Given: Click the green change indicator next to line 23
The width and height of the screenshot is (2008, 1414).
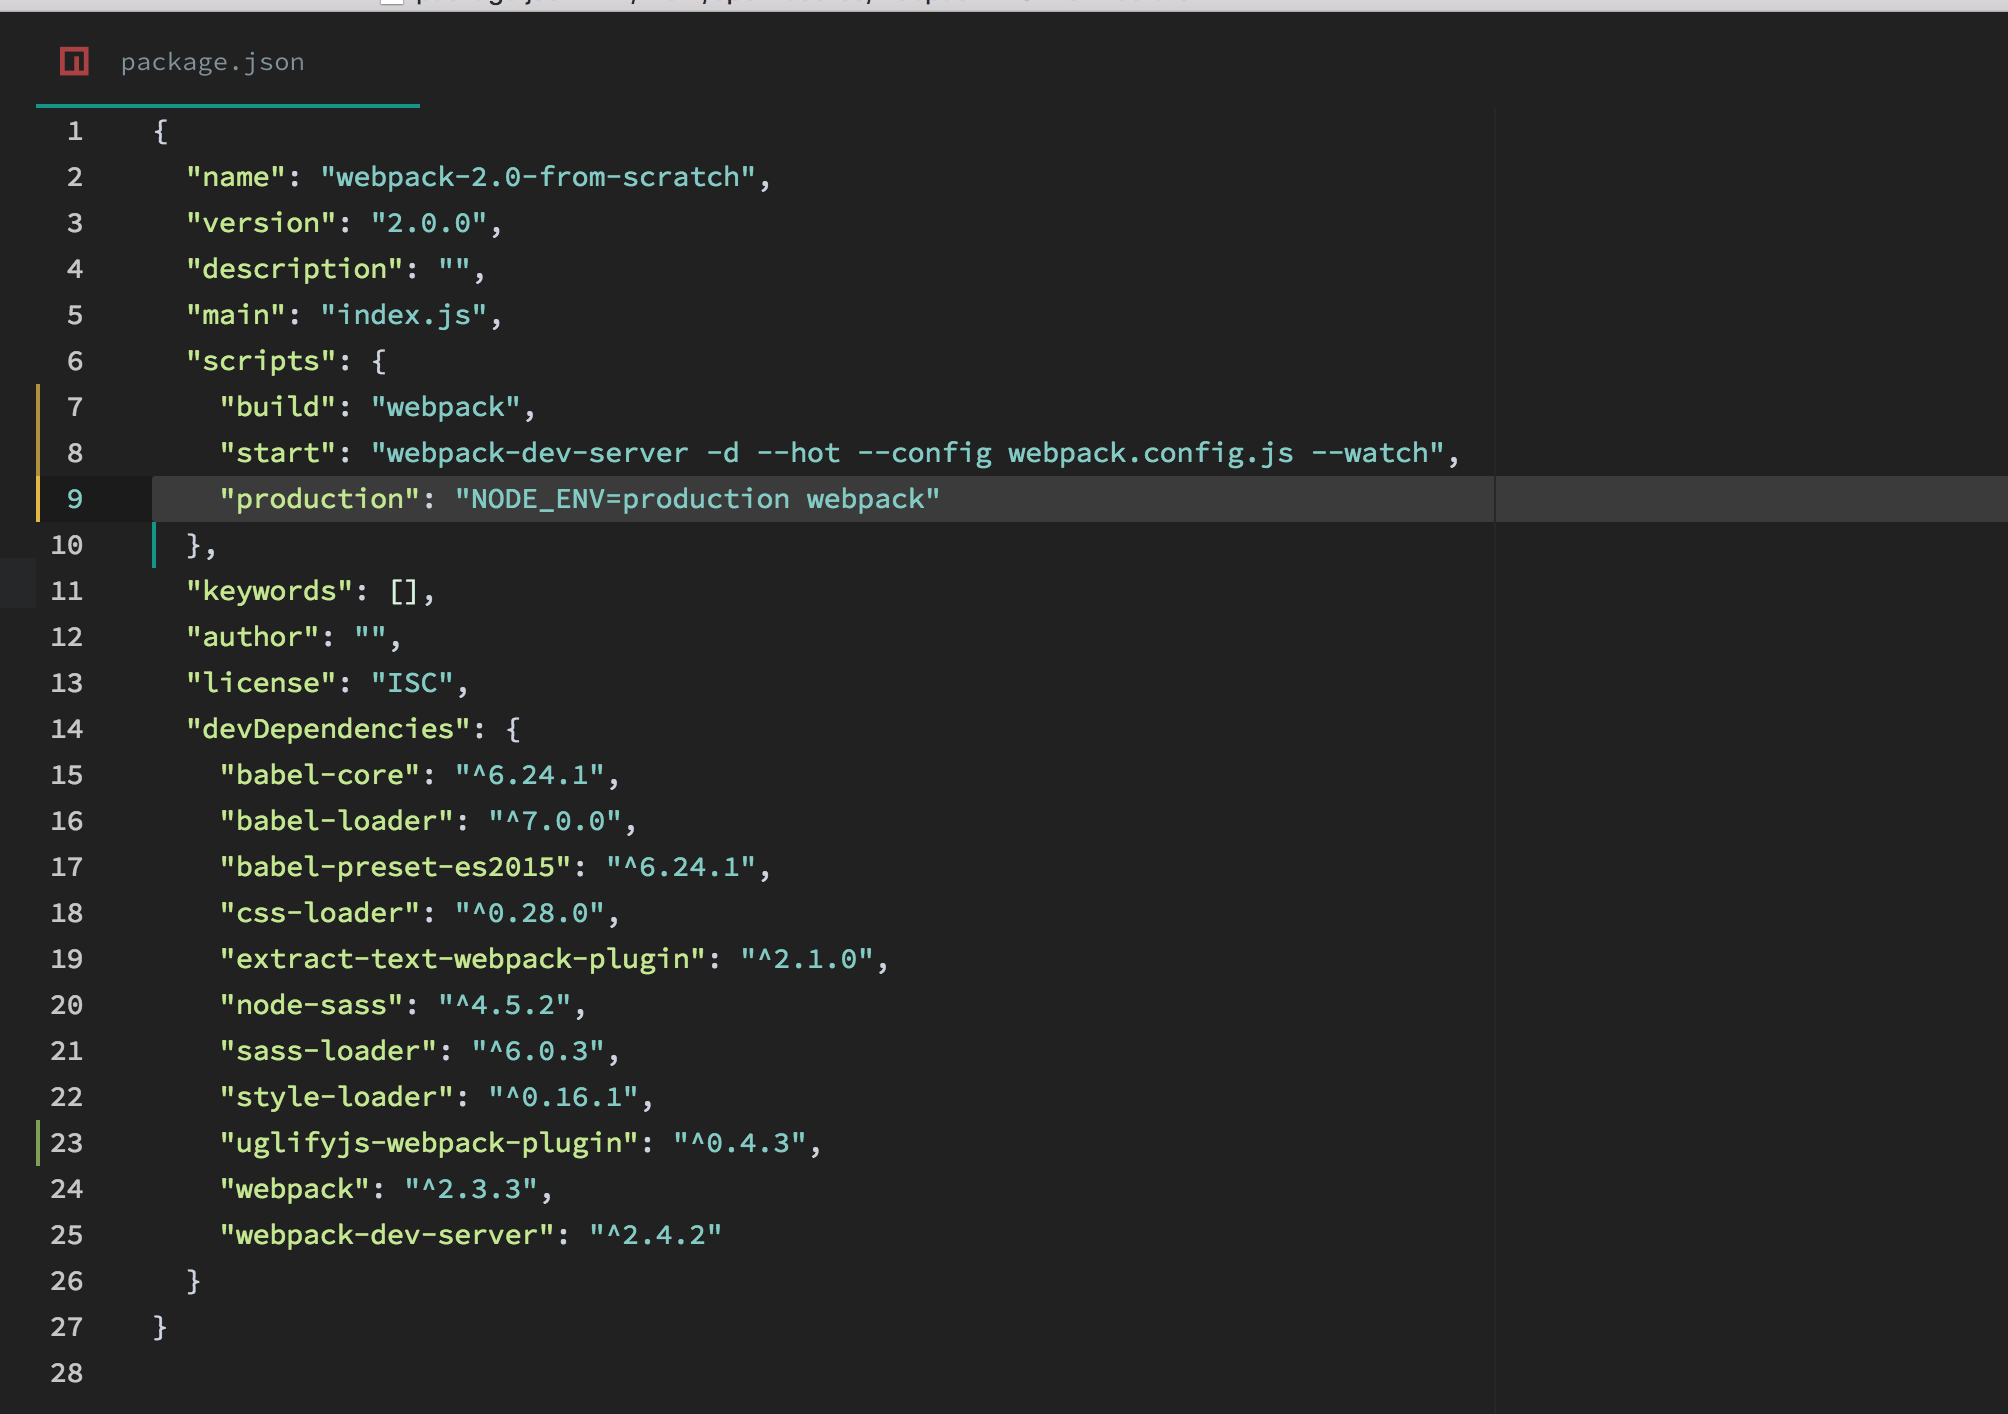Looking at the screenshot, I should pyautogui.click(x=38, y=1142).
